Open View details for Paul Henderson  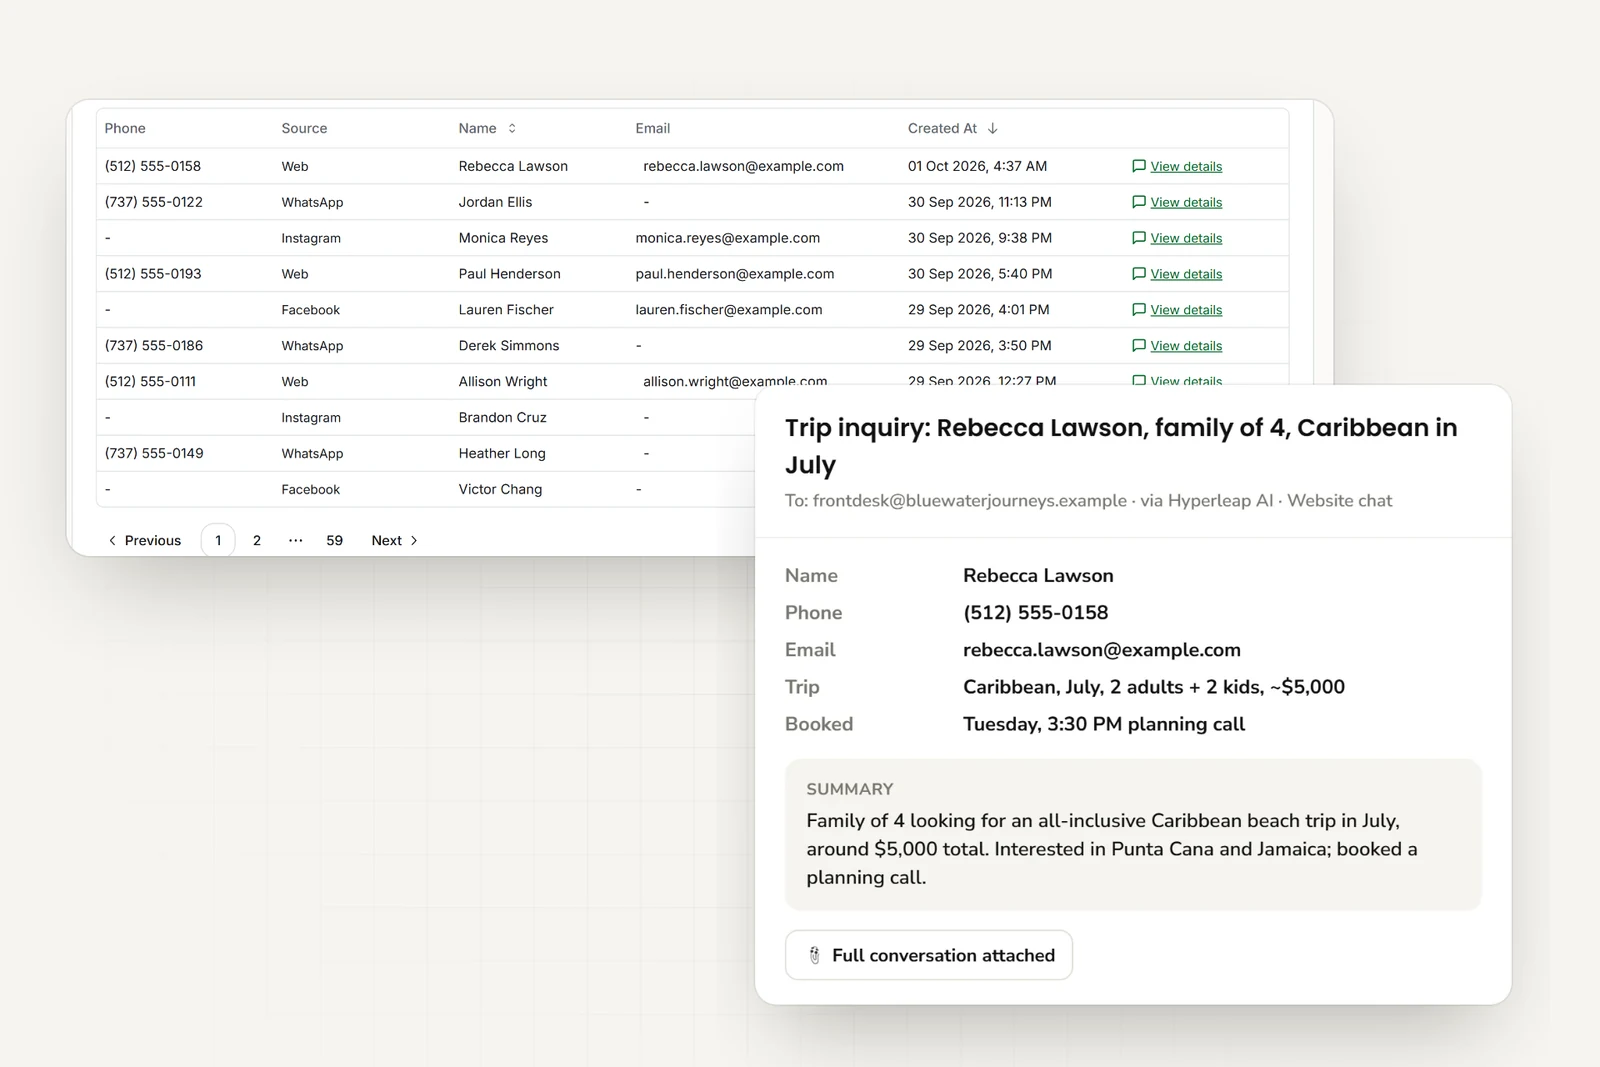click(1186, 274)
